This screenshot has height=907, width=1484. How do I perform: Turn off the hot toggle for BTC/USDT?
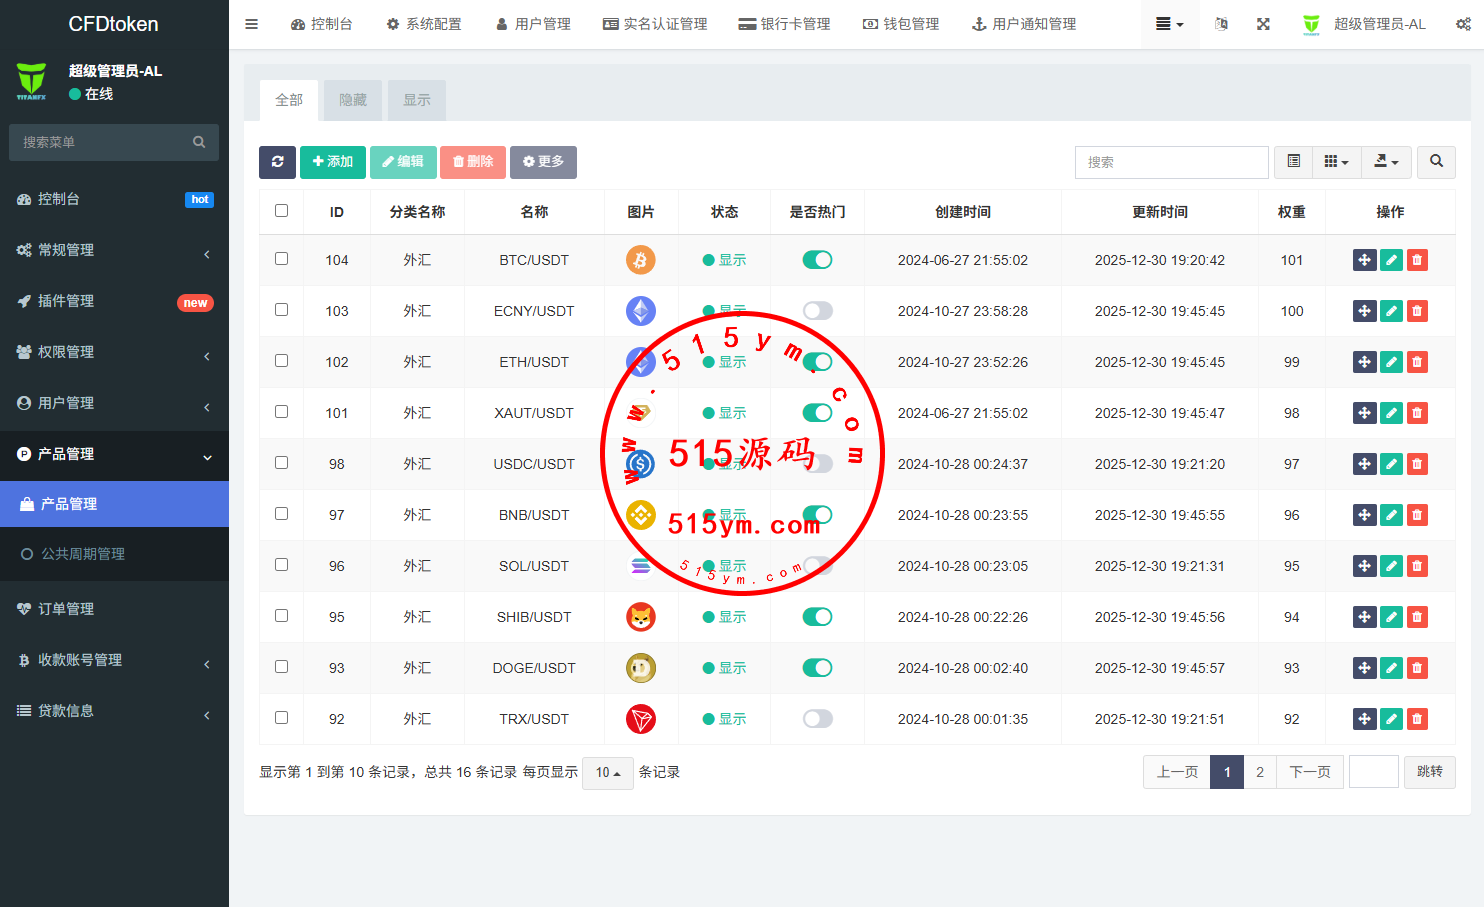coord(817,260)
